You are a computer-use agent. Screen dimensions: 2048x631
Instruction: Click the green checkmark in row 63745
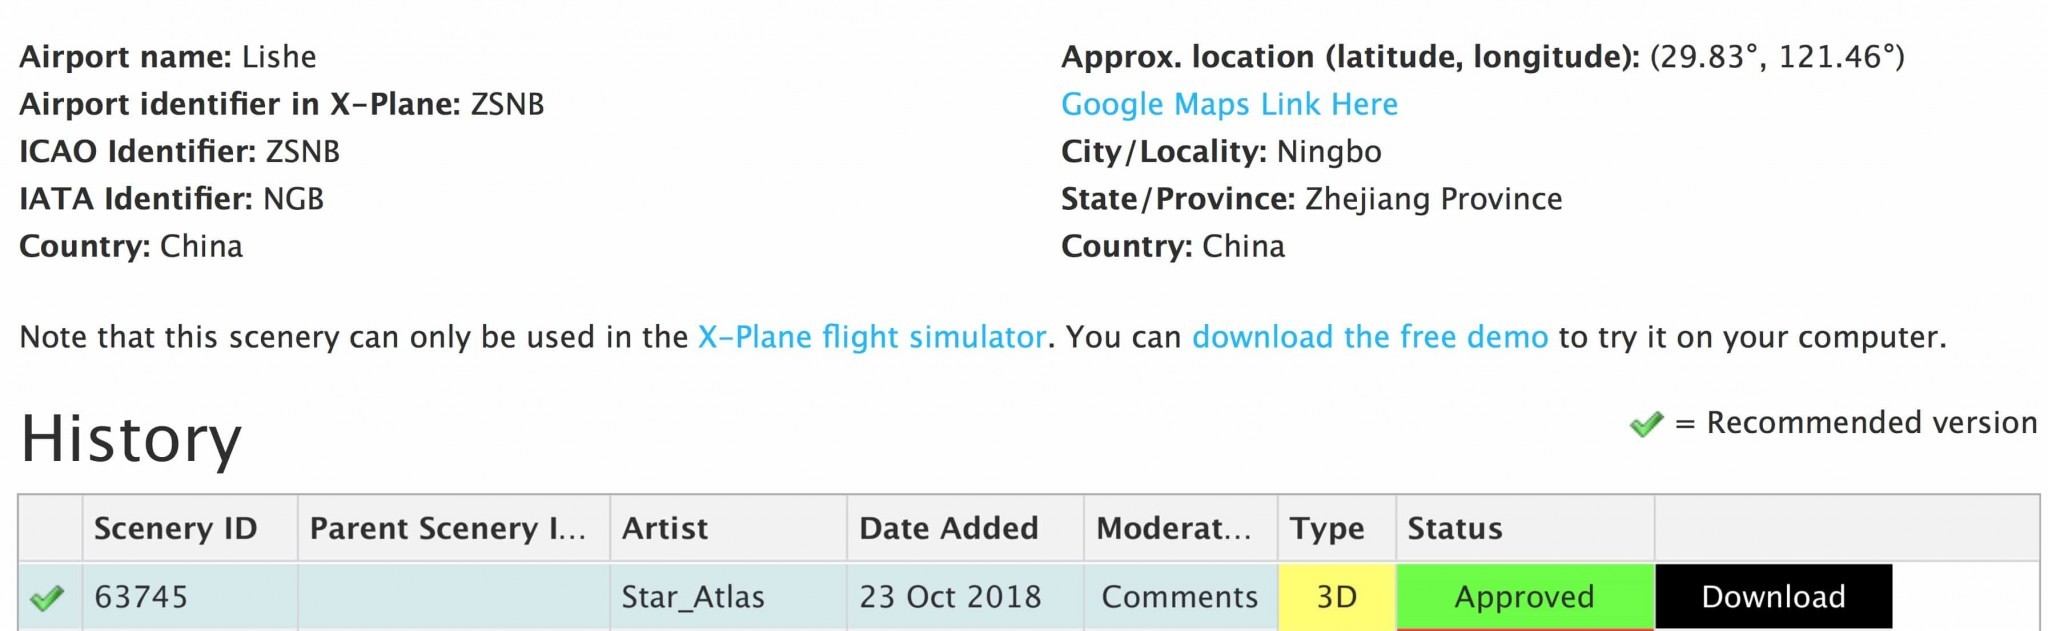[47, 598]
